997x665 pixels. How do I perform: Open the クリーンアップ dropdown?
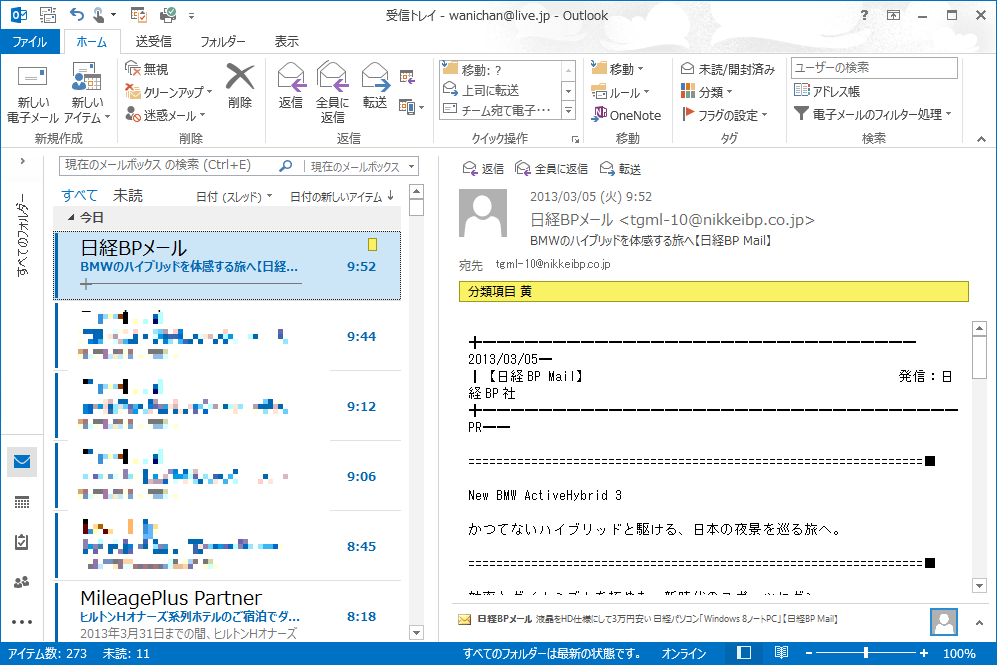[168, 92]
